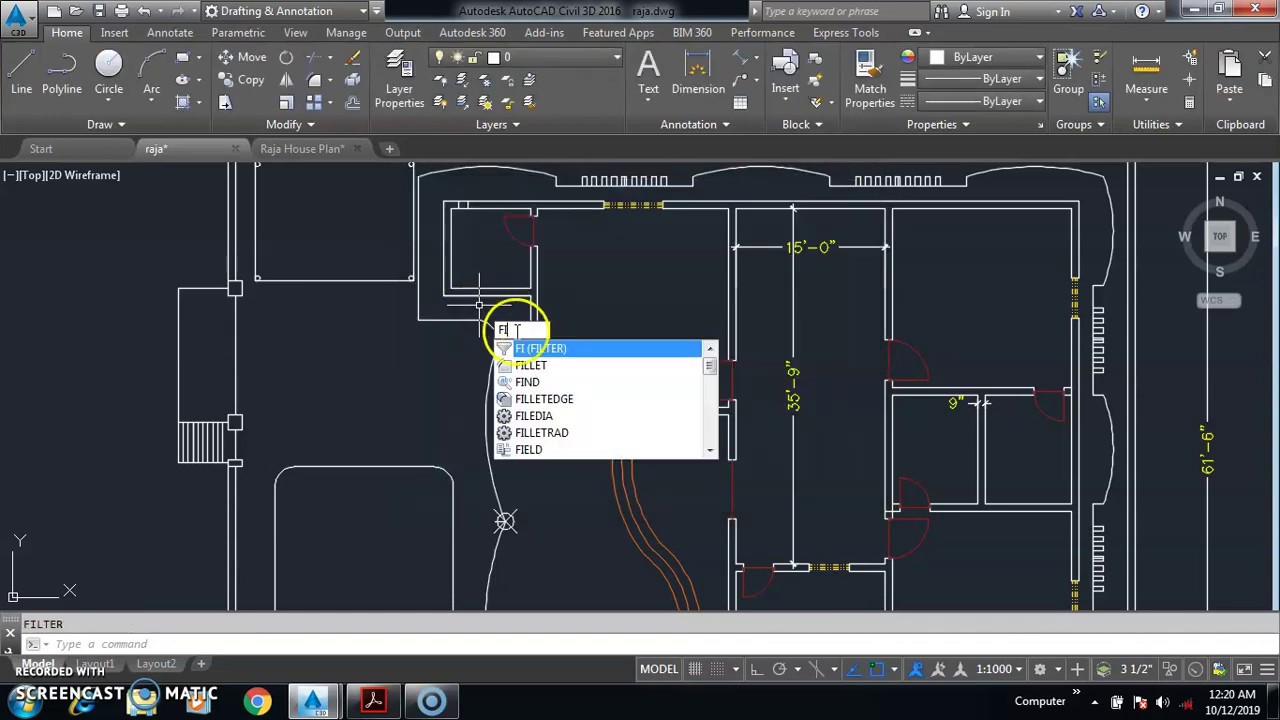Click the Paste tool
Image resolution: width=1280 pixels, height=720 pixels.
[1229, 73]
